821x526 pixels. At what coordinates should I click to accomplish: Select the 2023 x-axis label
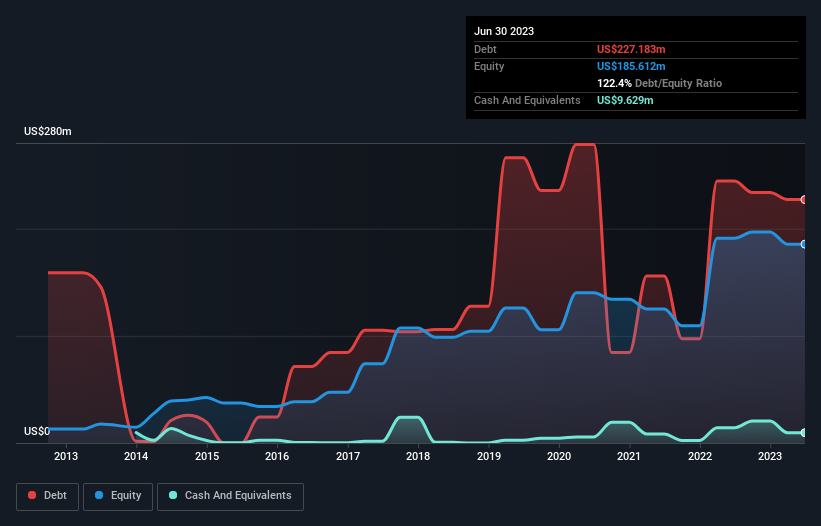[x=770, y=456]
